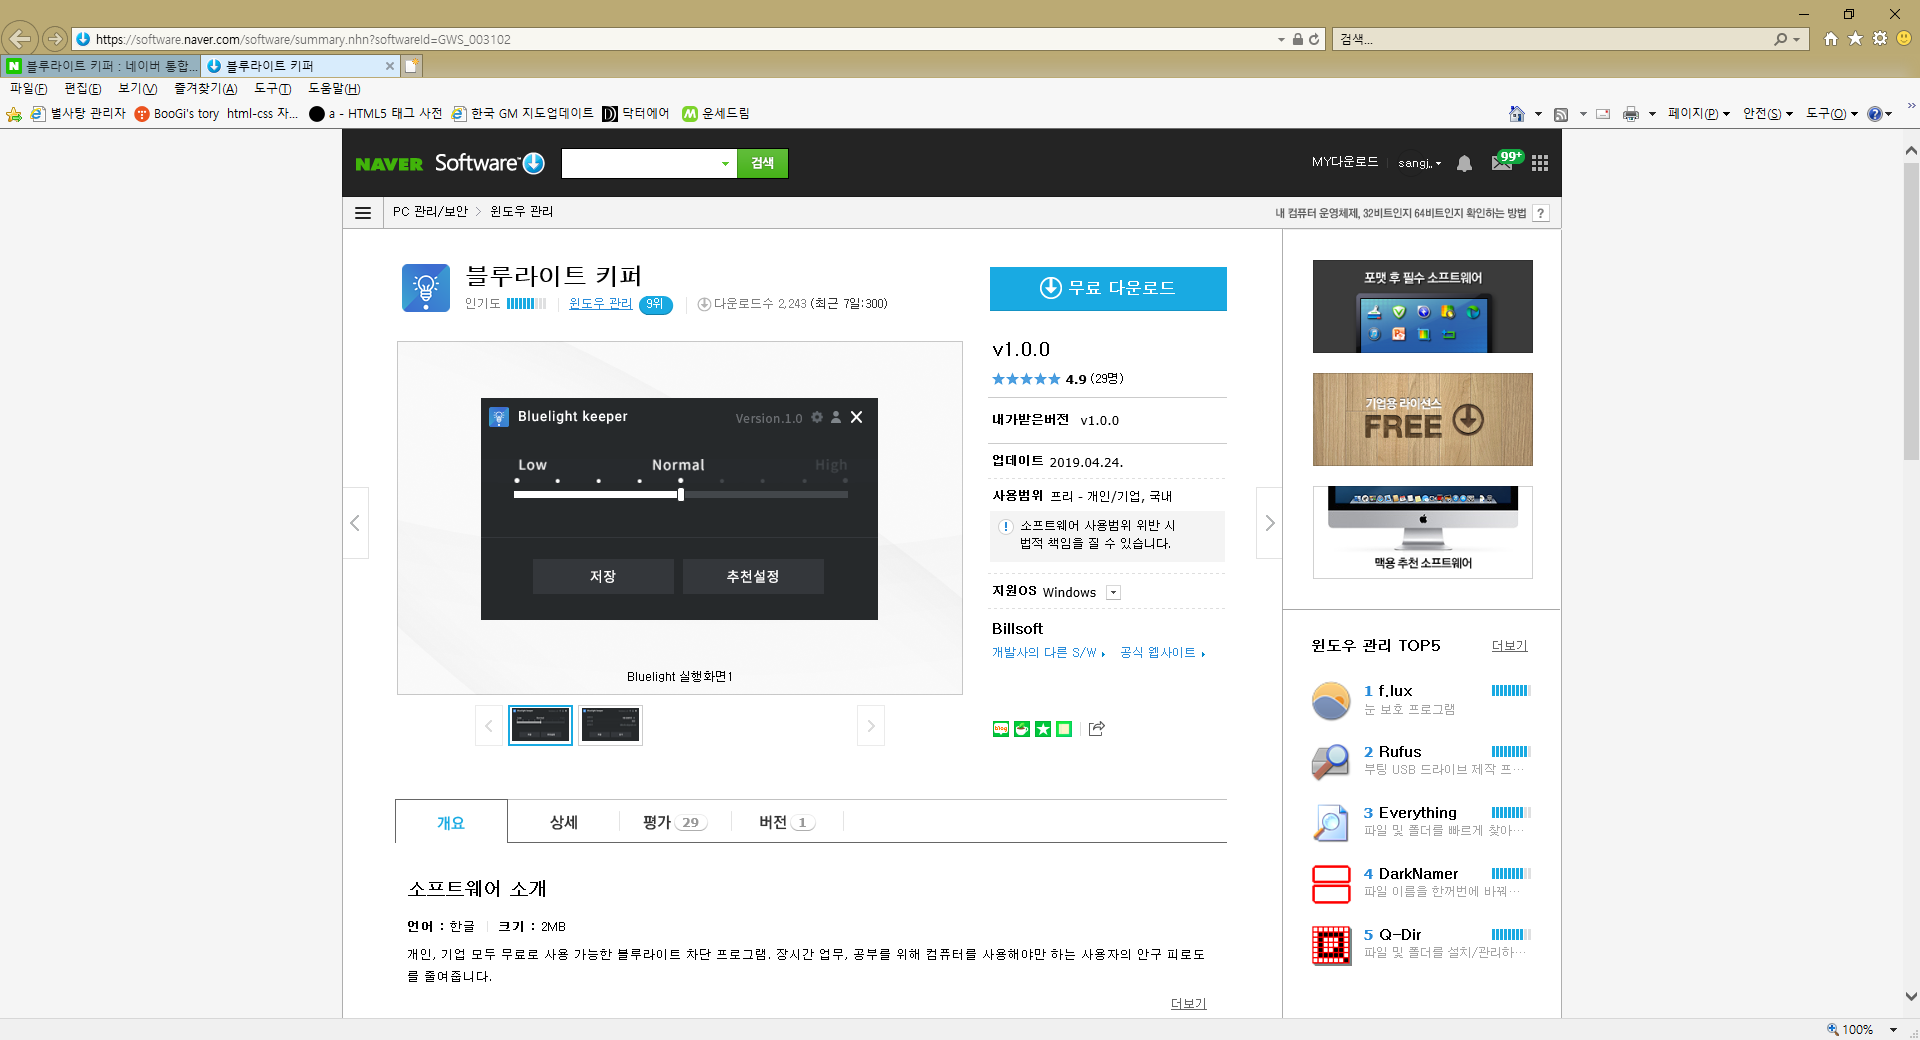Switch to the 평가 29 tab
Viewport: 1920px width, 1040px height.
(674, 822)
